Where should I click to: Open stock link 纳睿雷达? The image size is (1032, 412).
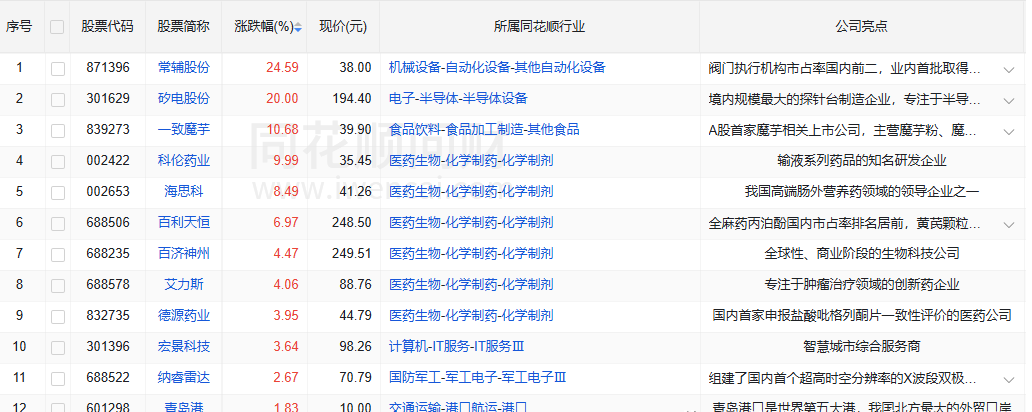coord(184,378)
